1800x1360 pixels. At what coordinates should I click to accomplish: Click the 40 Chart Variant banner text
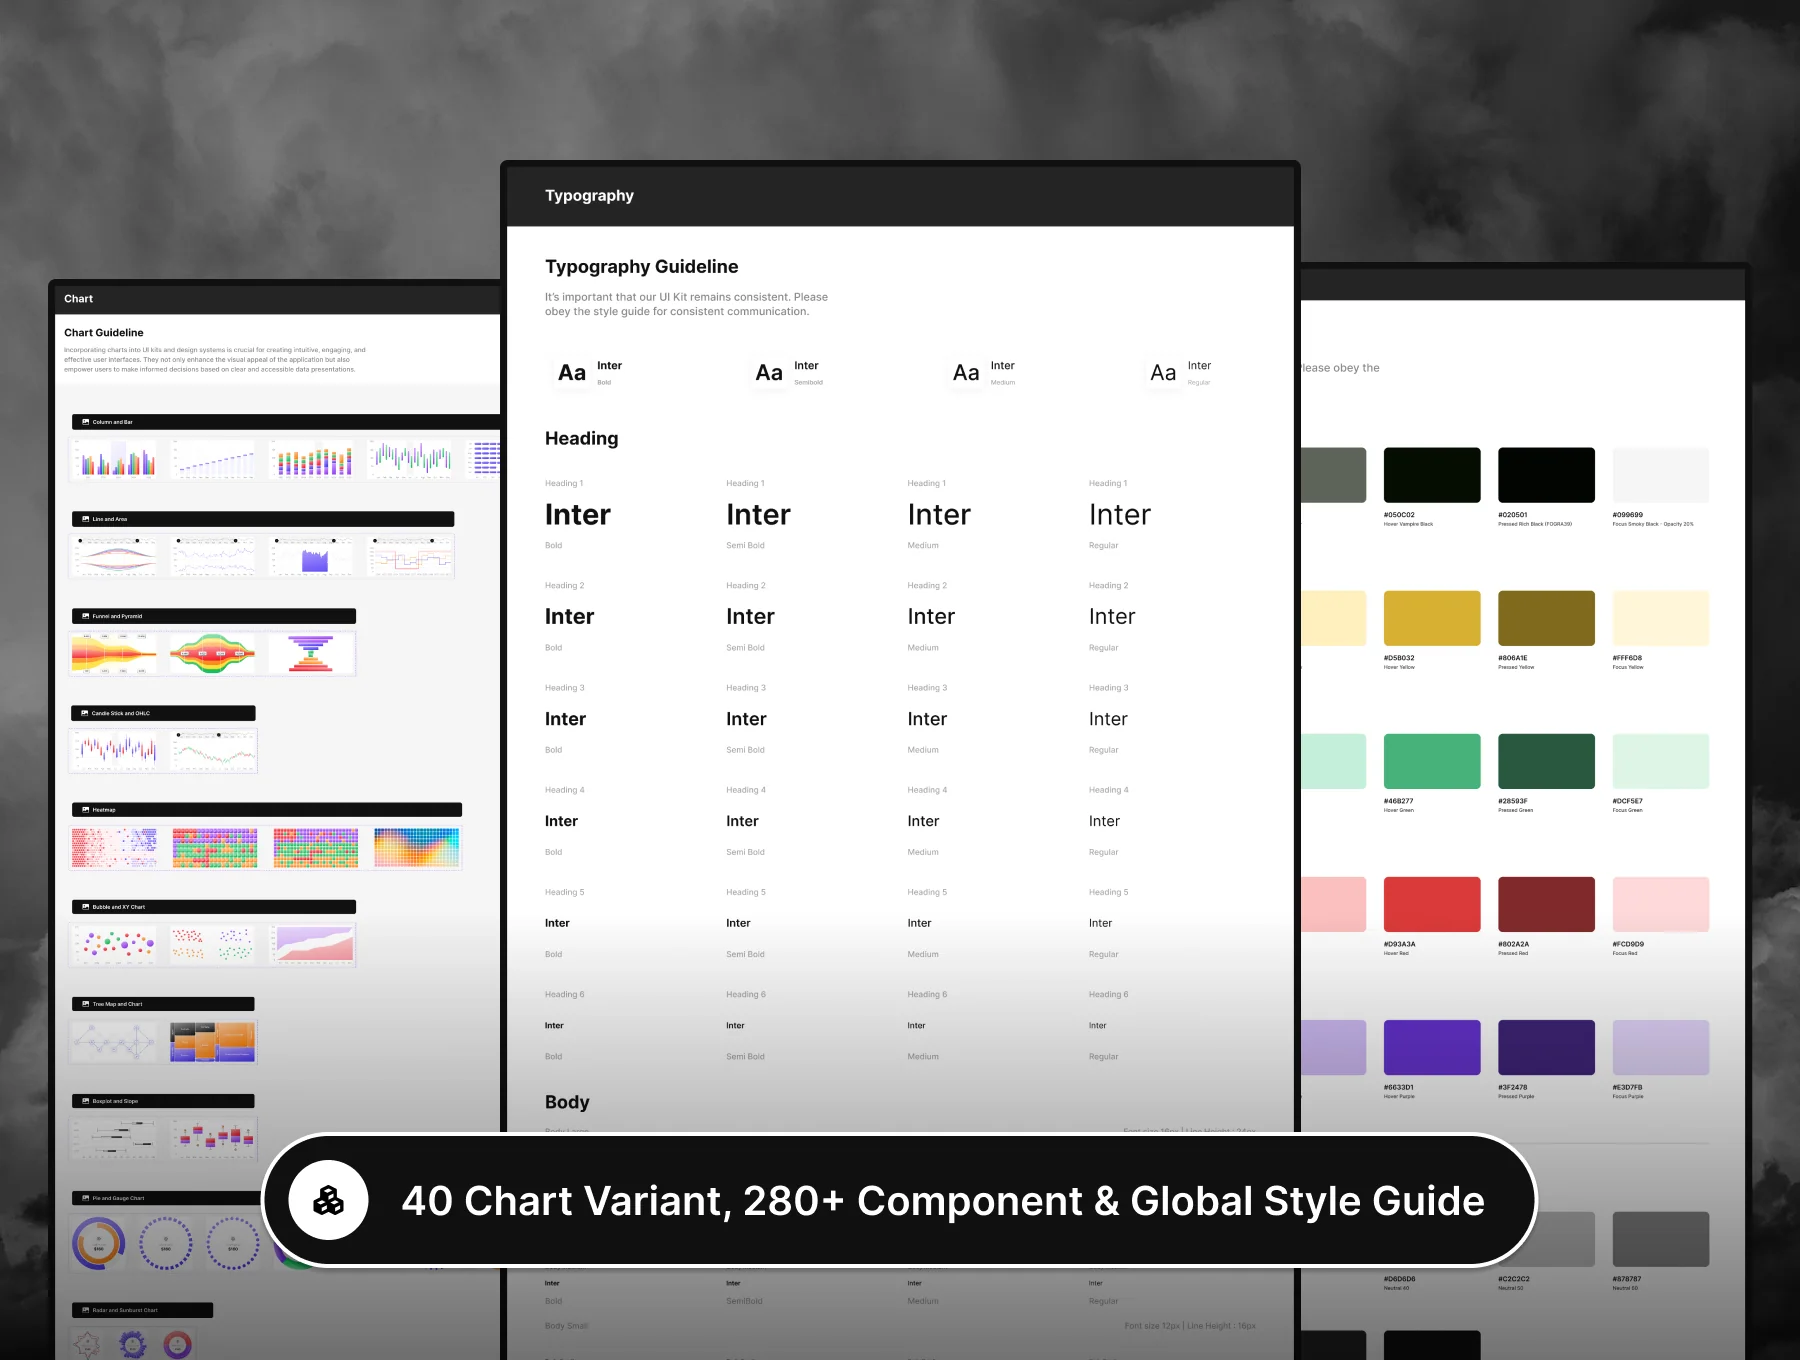[943, 1201]
